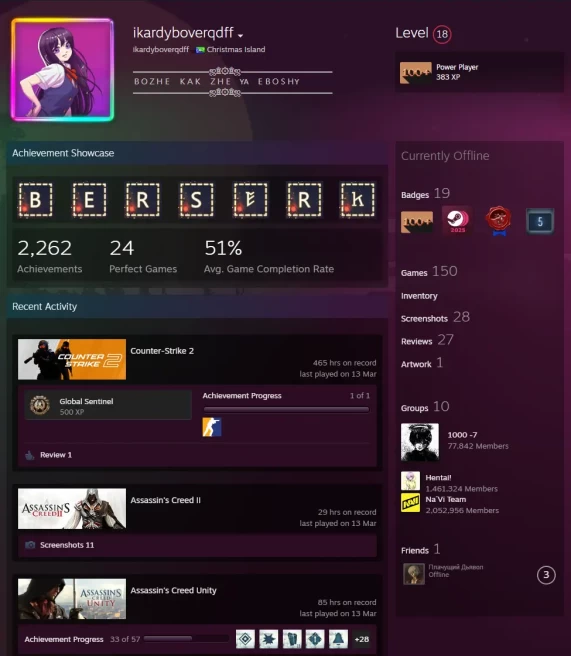571x656 pixels.
Task: Open the Screenshots 11 camera link
Action: tap(59, 545)
